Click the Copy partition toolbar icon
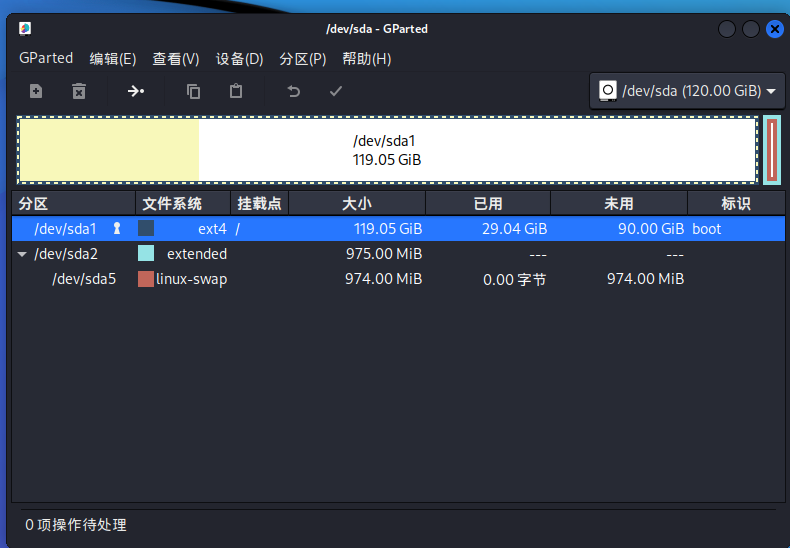The height and width of the screenshot is (548, 790). (x=193, y=91)
